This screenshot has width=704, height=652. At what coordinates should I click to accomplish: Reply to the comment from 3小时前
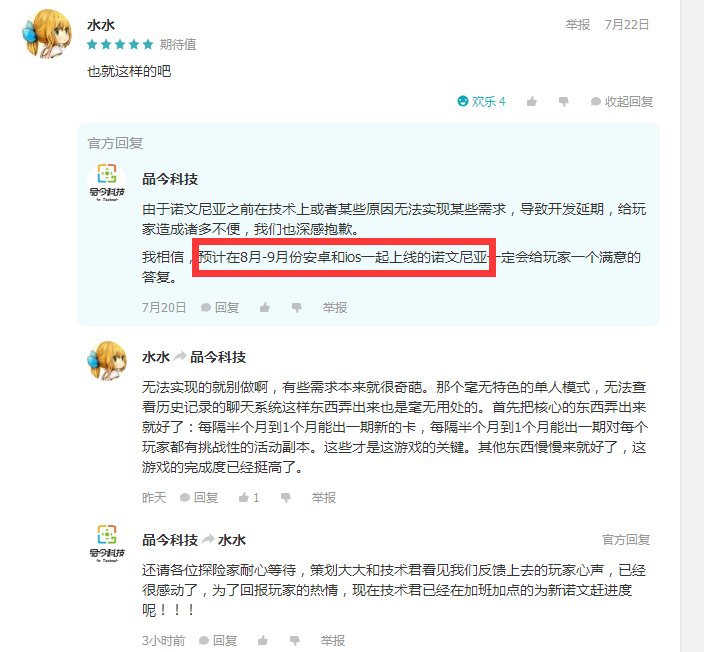point(218,640)
